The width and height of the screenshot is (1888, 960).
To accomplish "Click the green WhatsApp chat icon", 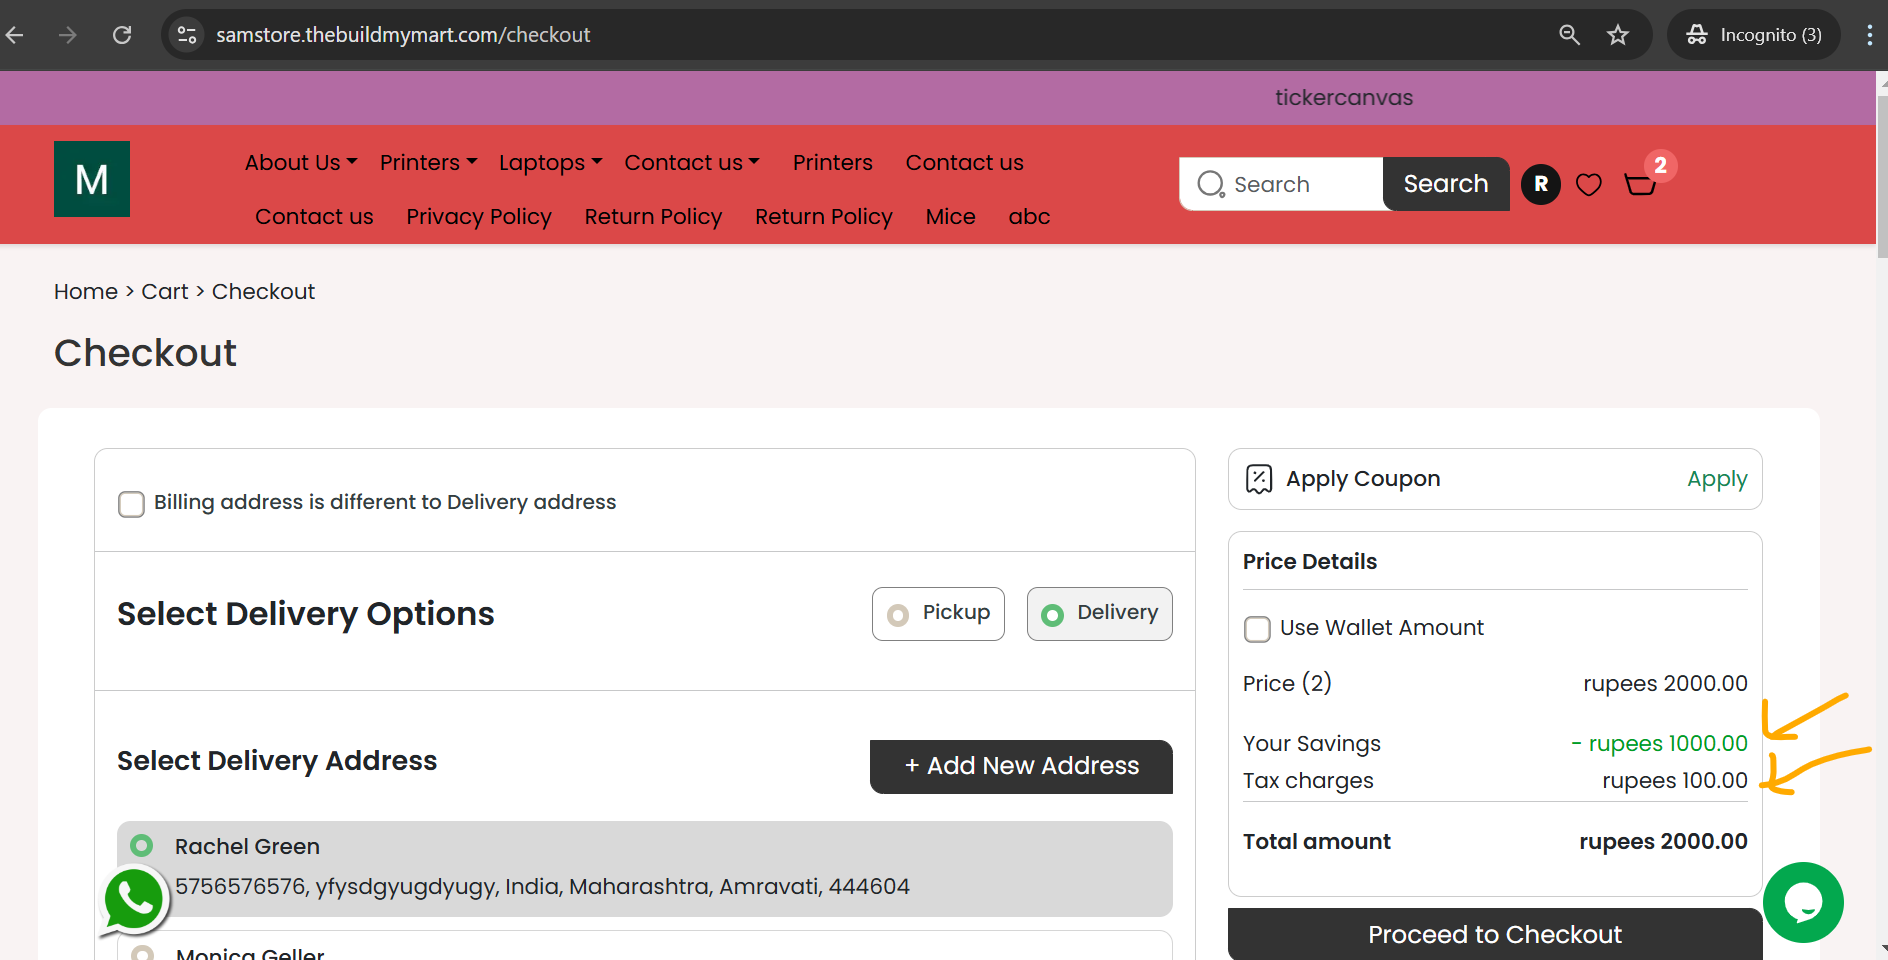I will click(134, 900).
